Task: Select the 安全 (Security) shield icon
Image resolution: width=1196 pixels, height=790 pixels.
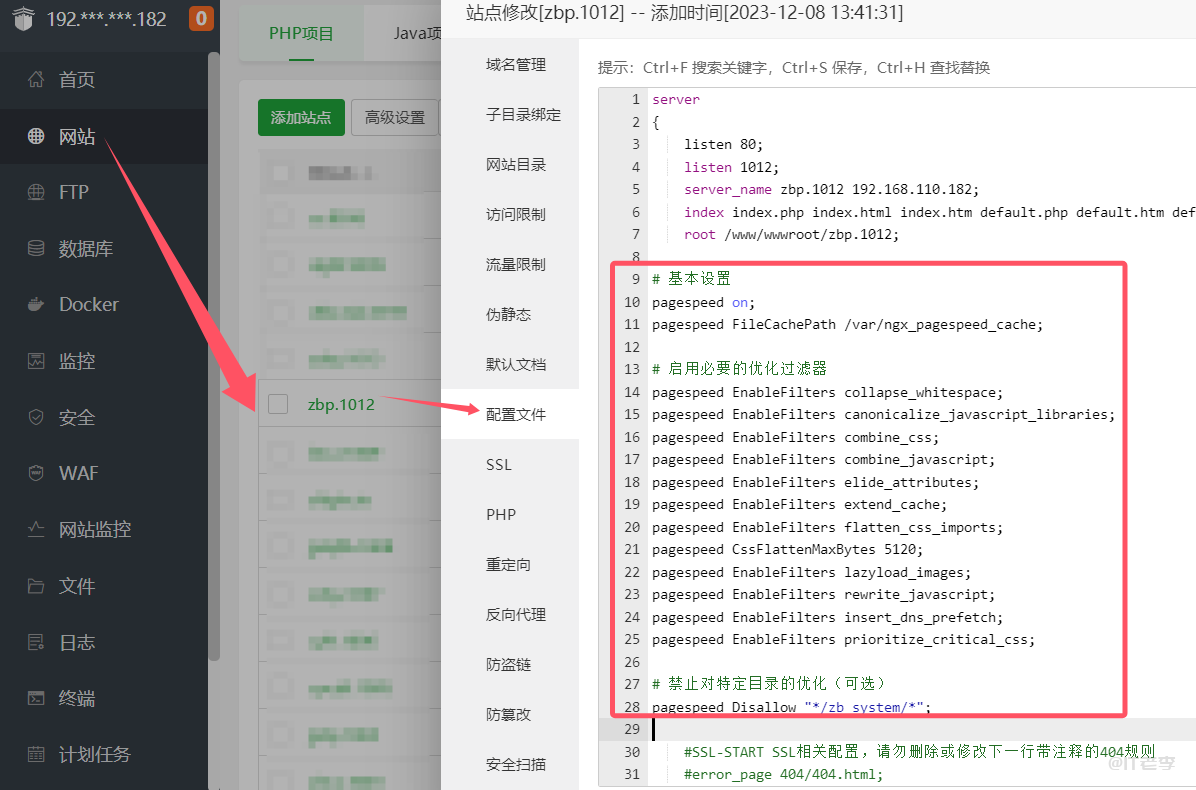Action: click(x=36, y=417)
